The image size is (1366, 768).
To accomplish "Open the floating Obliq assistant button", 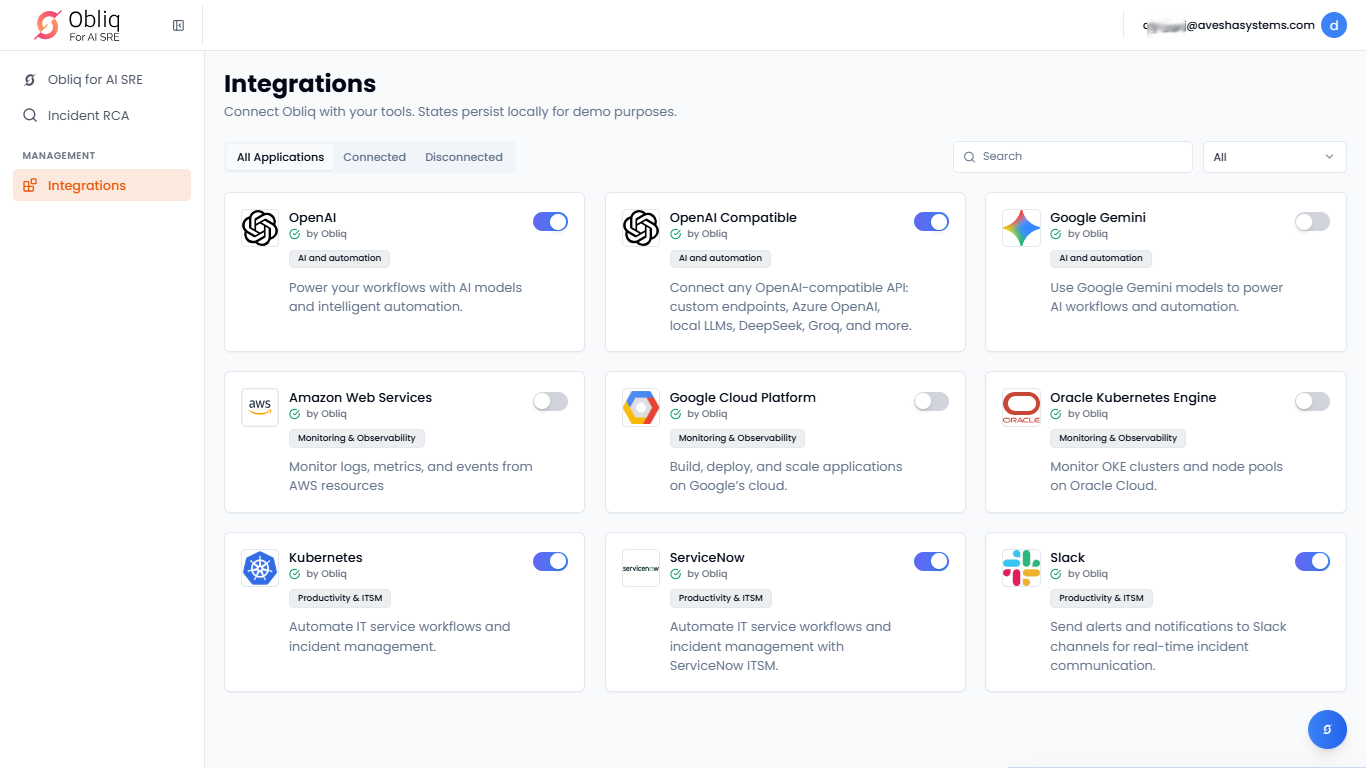I will tap(1326, 729).
